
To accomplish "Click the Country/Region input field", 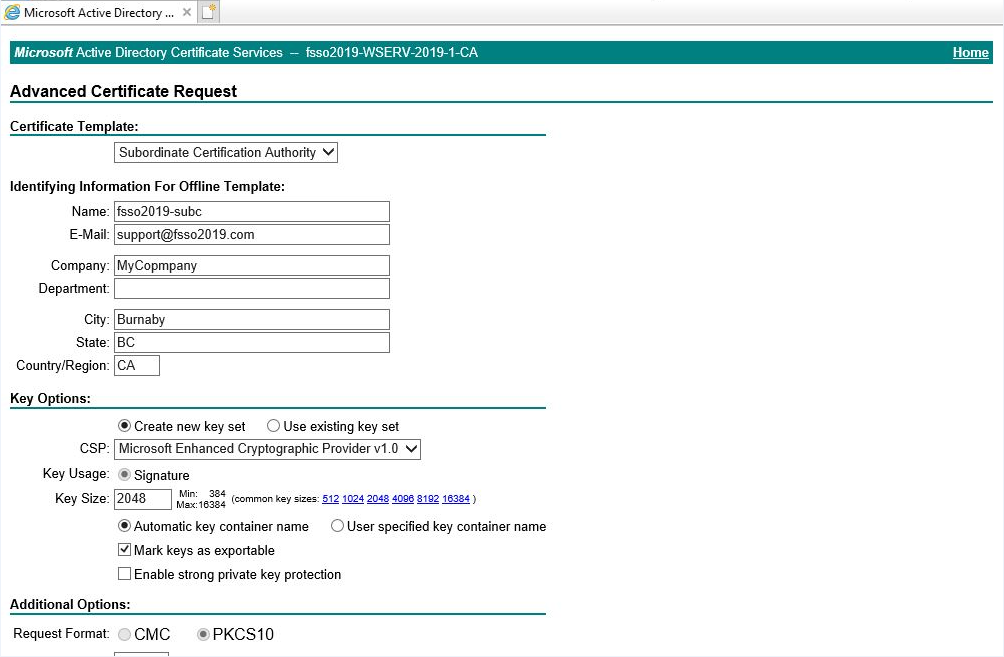I will [x=136, y=366].
